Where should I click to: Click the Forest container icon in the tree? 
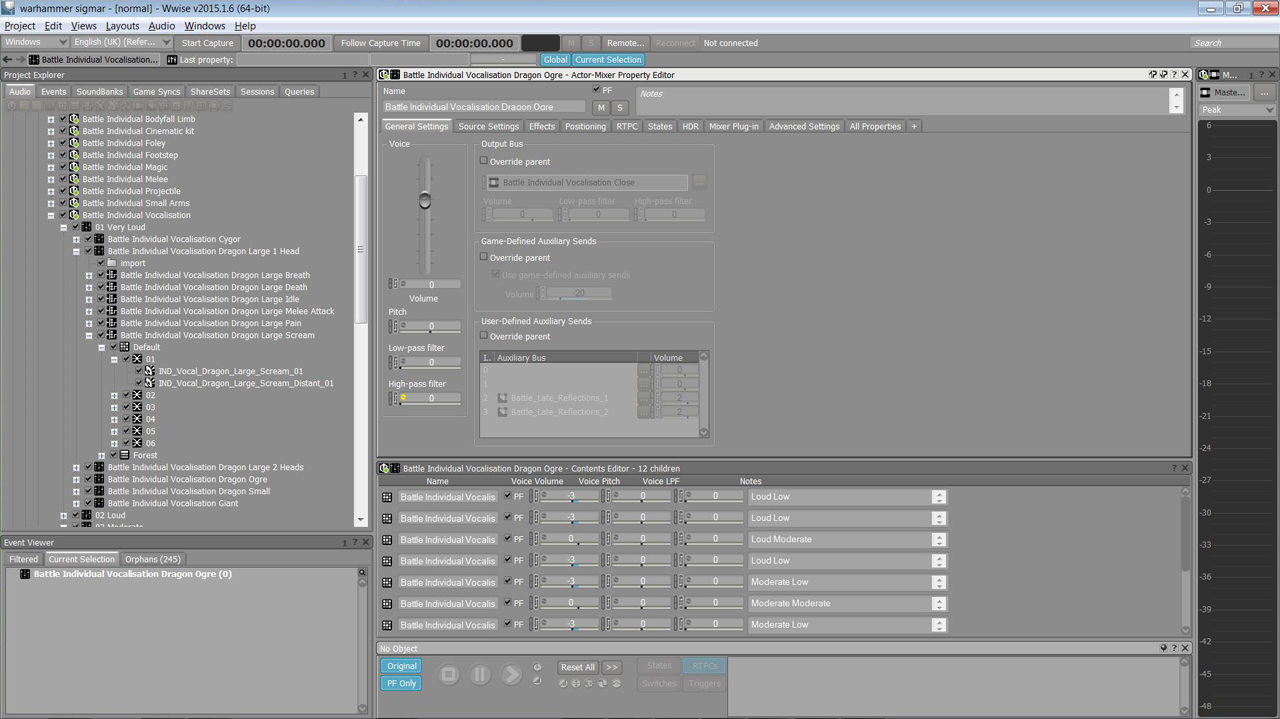(x=125, y=455)
